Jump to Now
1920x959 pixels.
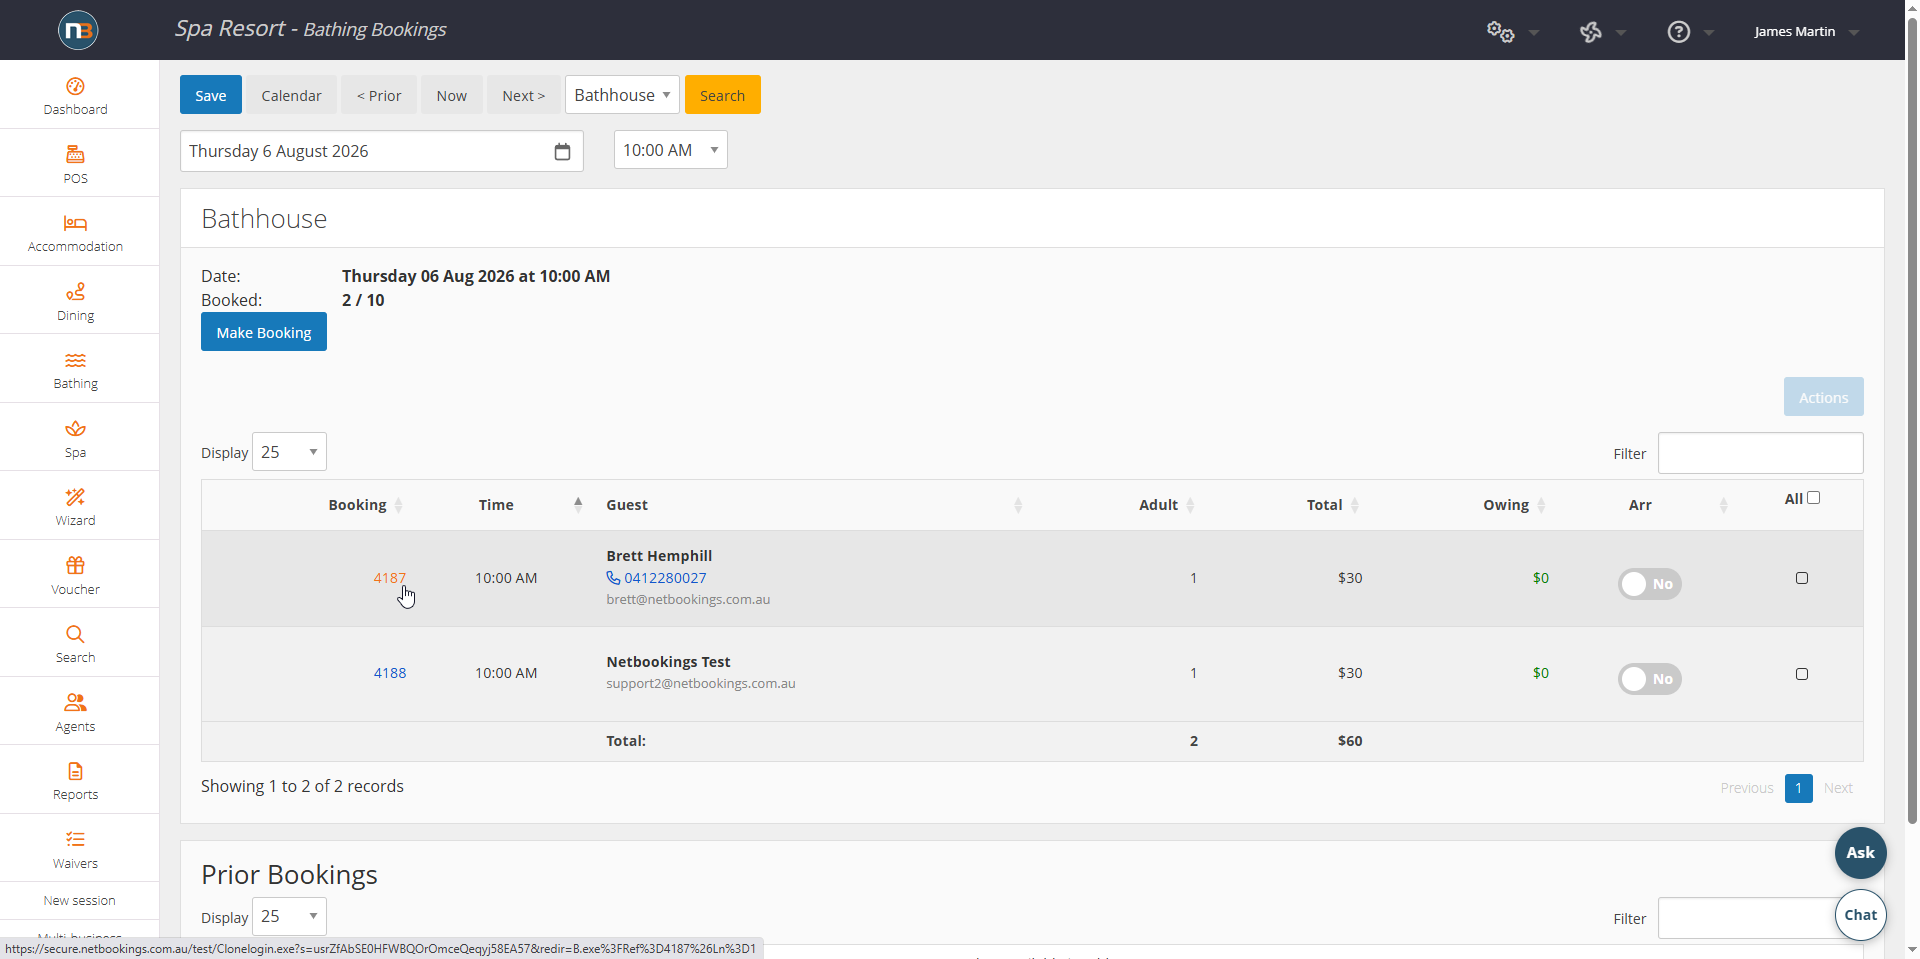(x=451, y=95)
